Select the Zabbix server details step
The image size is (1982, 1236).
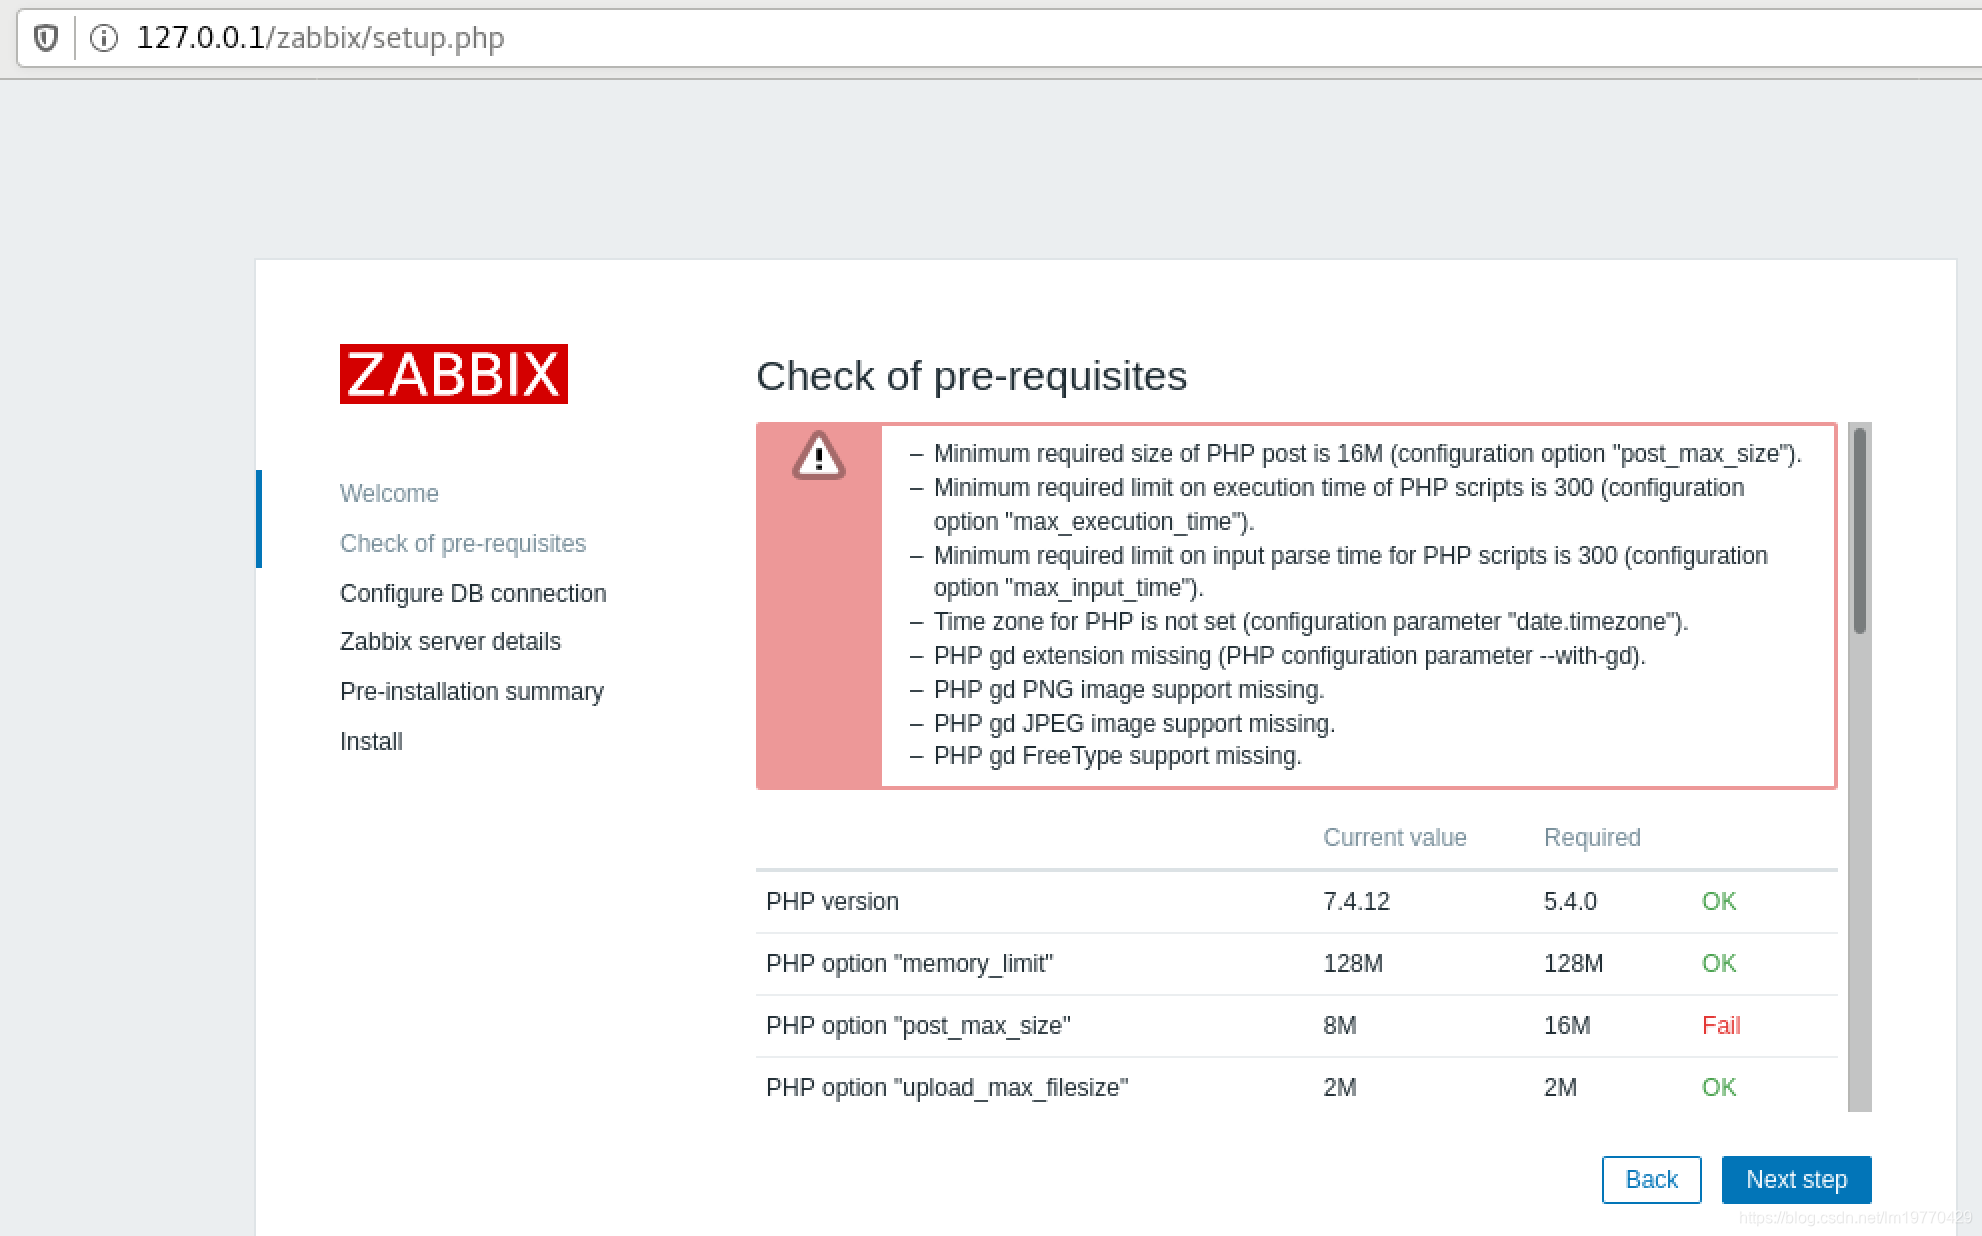click(450, 641)
